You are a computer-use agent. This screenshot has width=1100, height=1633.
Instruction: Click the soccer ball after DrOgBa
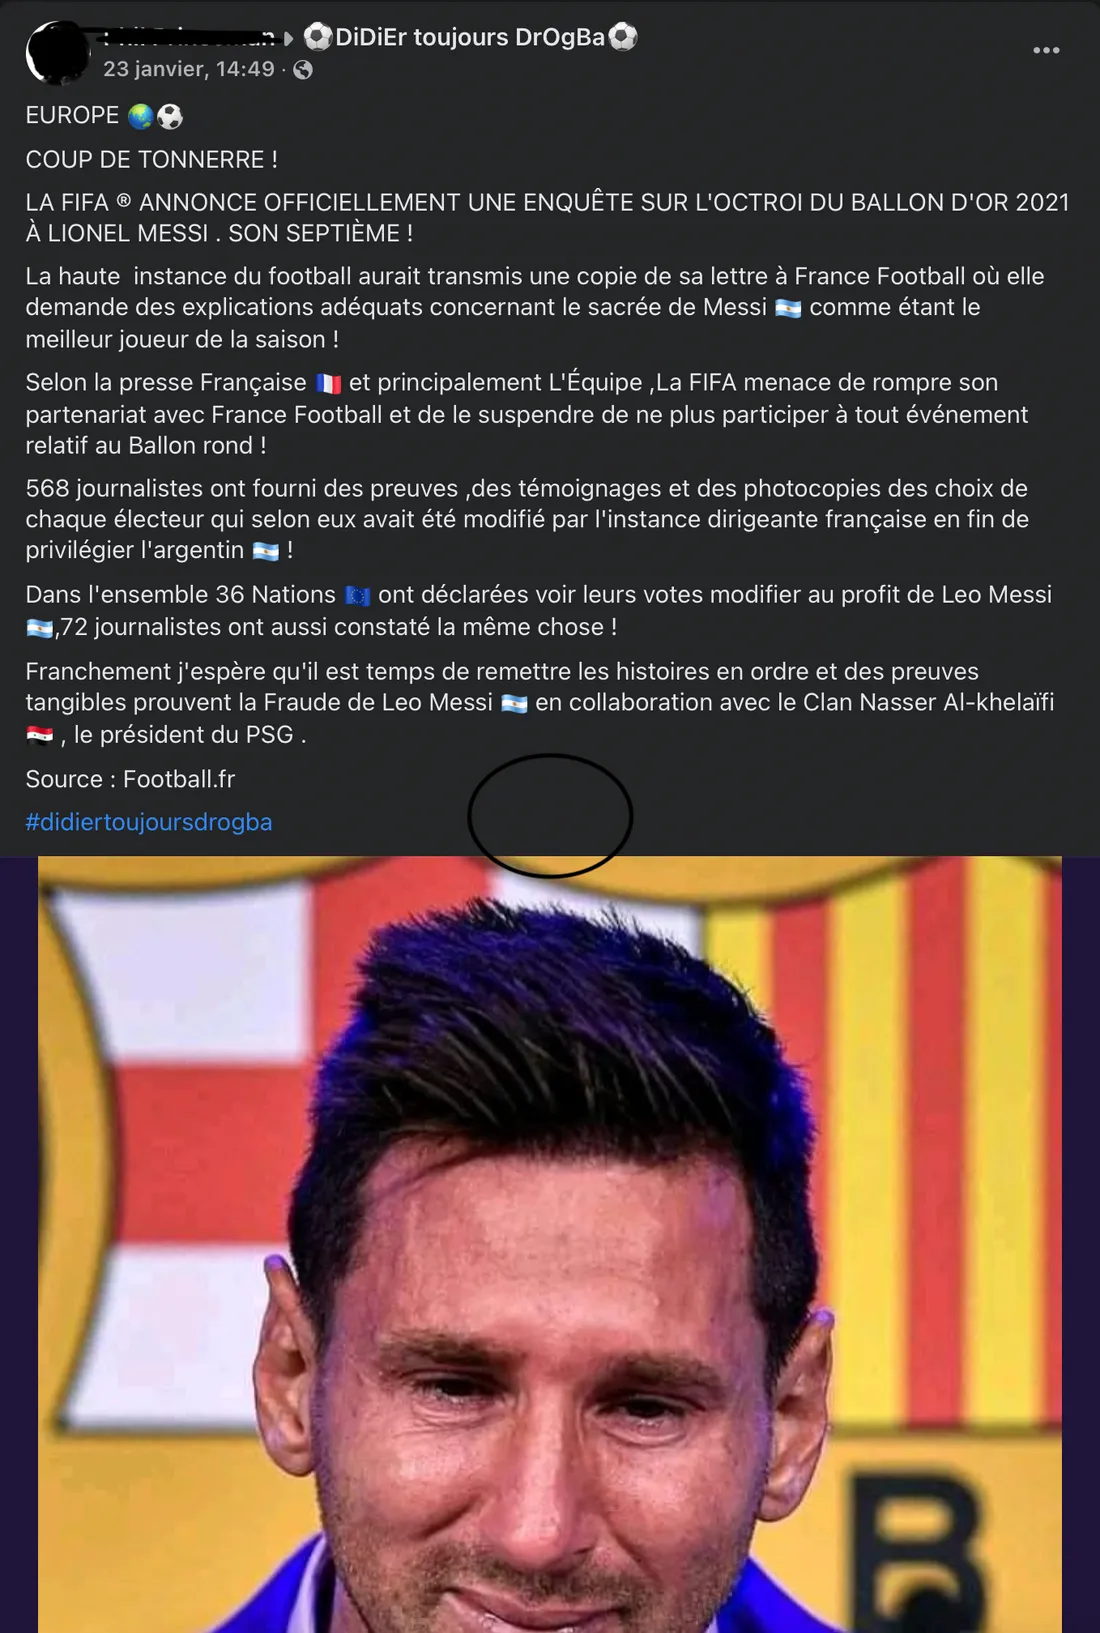(623, 38)
